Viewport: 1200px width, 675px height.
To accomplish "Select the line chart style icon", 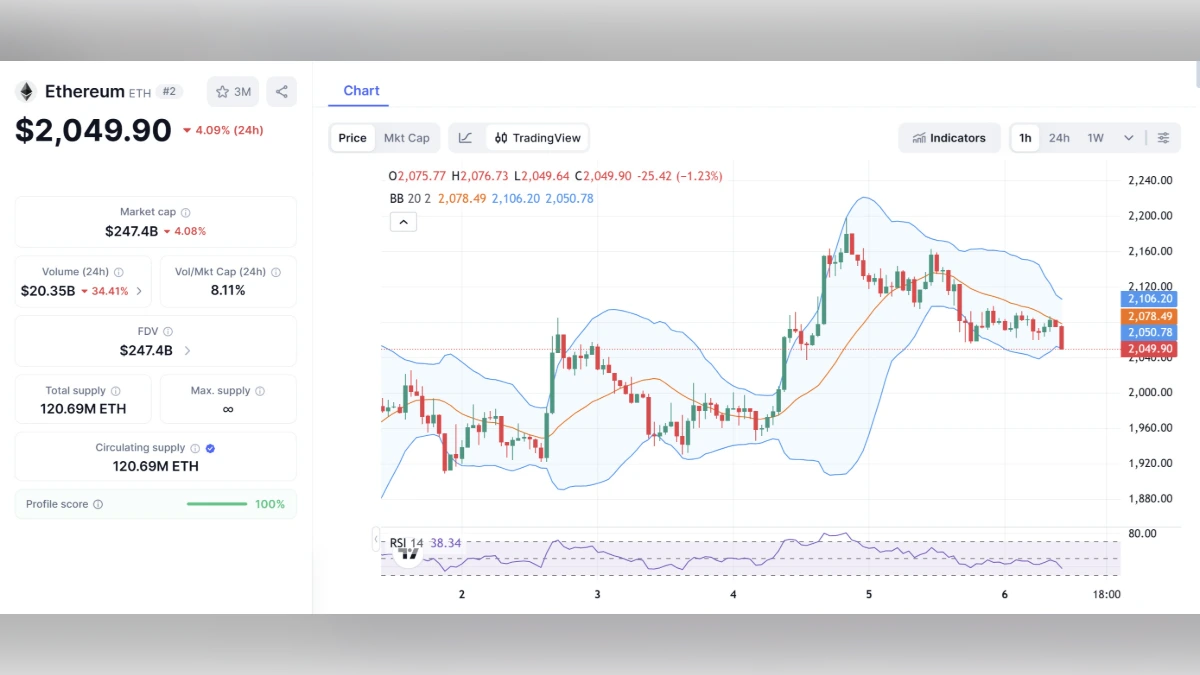I will (x=466, y=137).
